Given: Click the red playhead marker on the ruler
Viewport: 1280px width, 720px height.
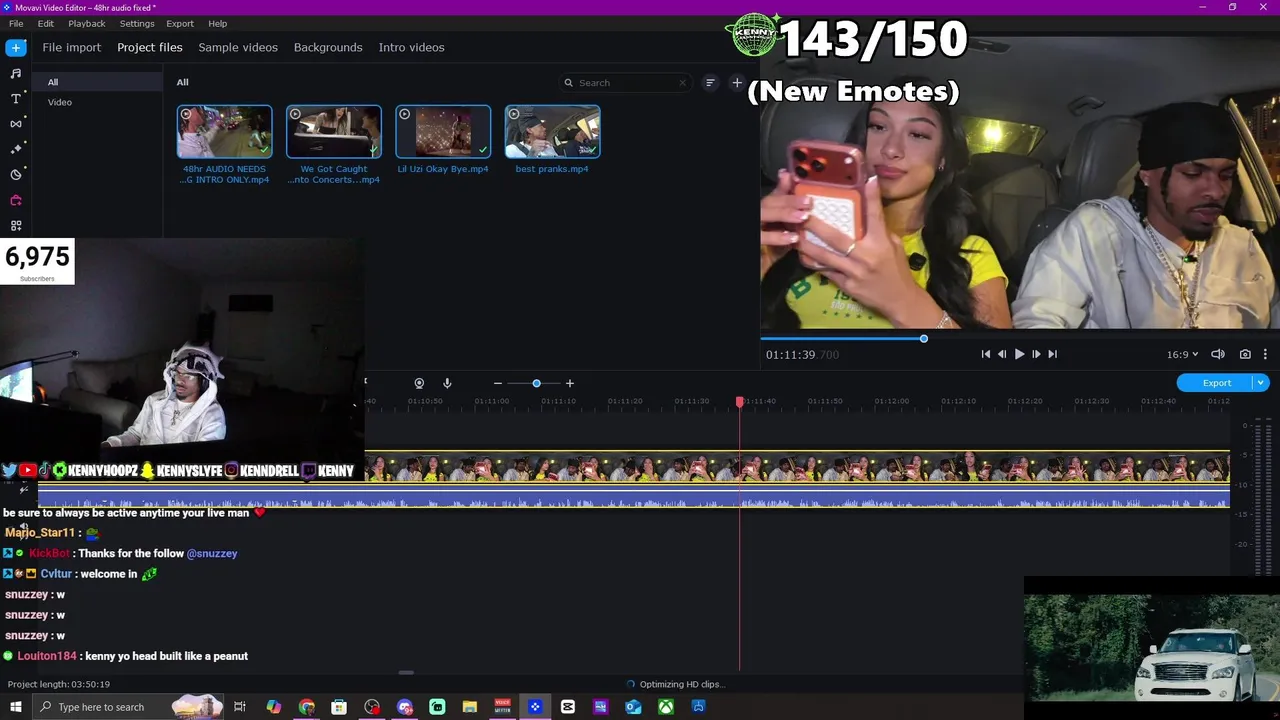Looking at the screenshot, I should 740,401.
